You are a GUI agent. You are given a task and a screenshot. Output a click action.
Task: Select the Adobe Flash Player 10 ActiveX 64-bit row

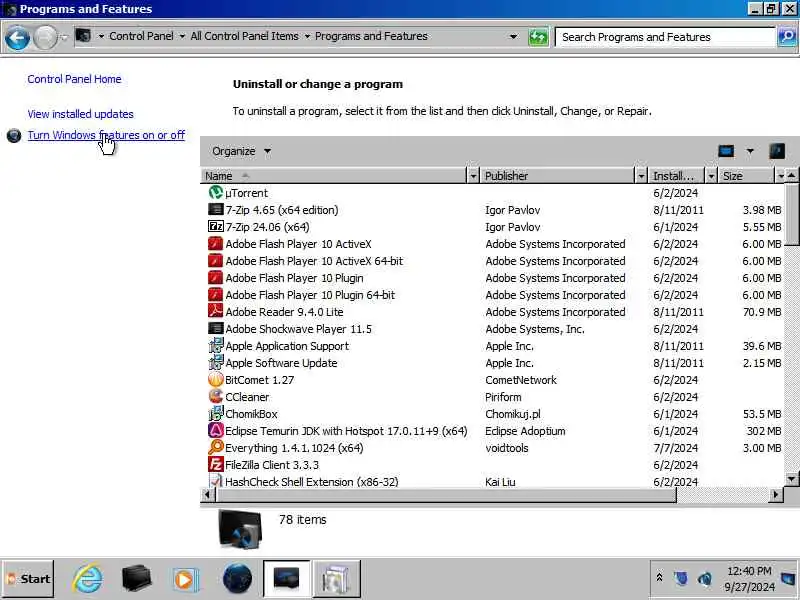coord(493,261)
